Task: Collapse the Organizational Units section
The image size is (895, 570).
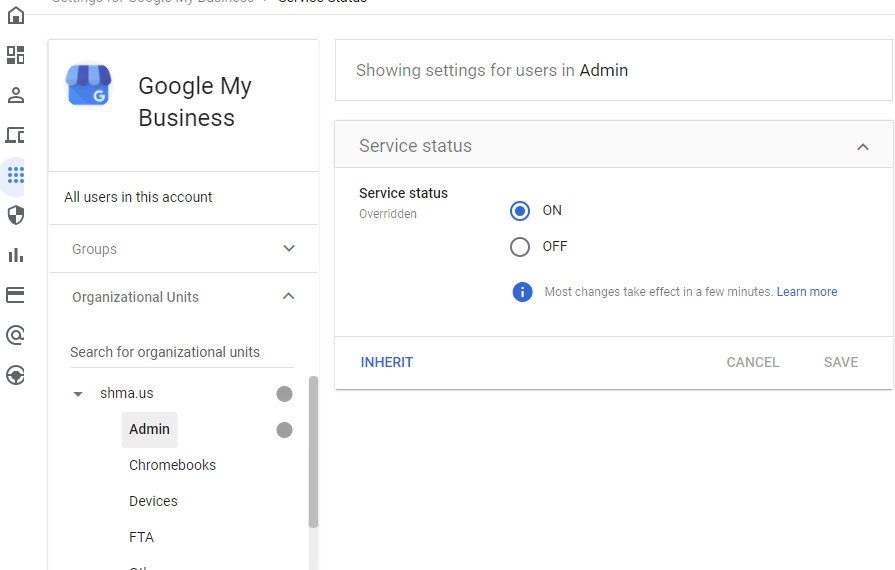Action: (x=289, y=297)
